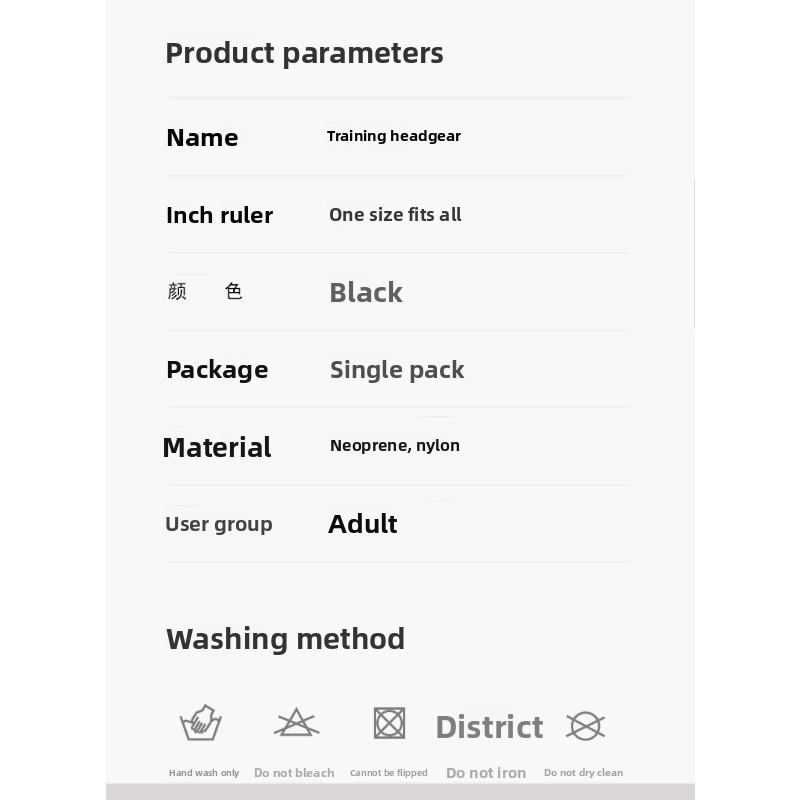This screenshot has width=800, height=800.
Task: Click the hand wash basin icon
Action: click(x=200, y=722)
